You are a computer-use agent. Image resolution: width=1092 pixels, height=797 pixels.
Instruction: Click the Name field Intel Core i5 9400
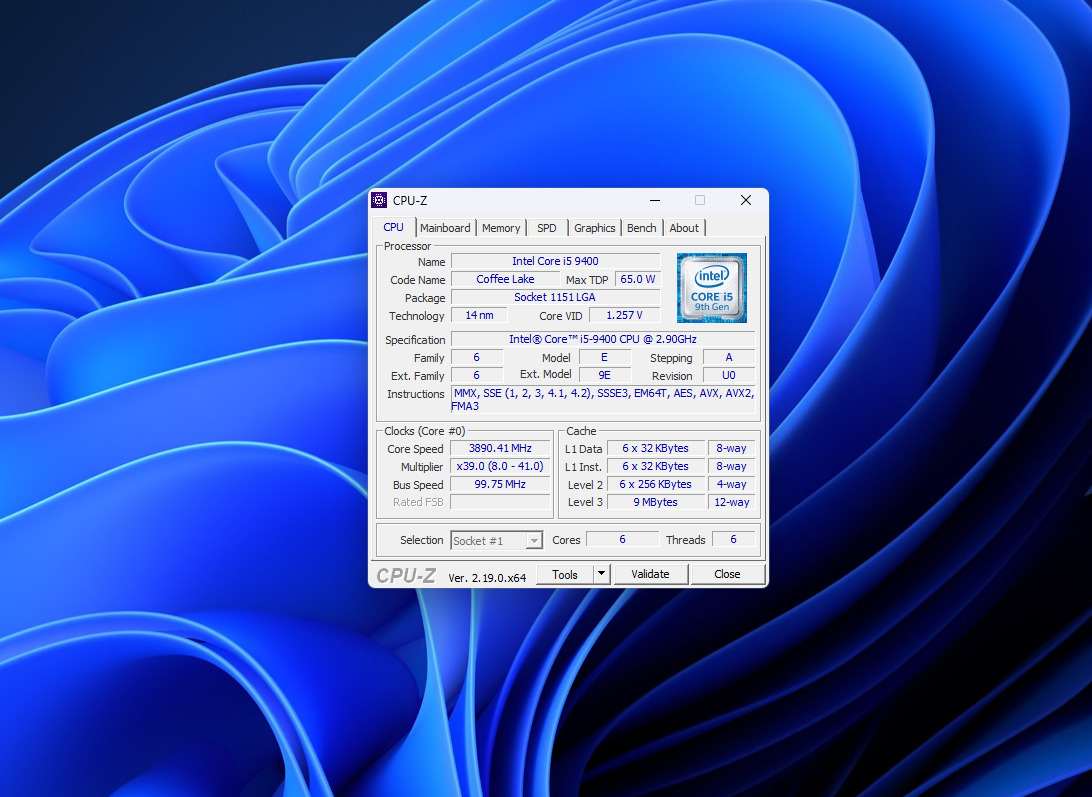tap(555, 261)
